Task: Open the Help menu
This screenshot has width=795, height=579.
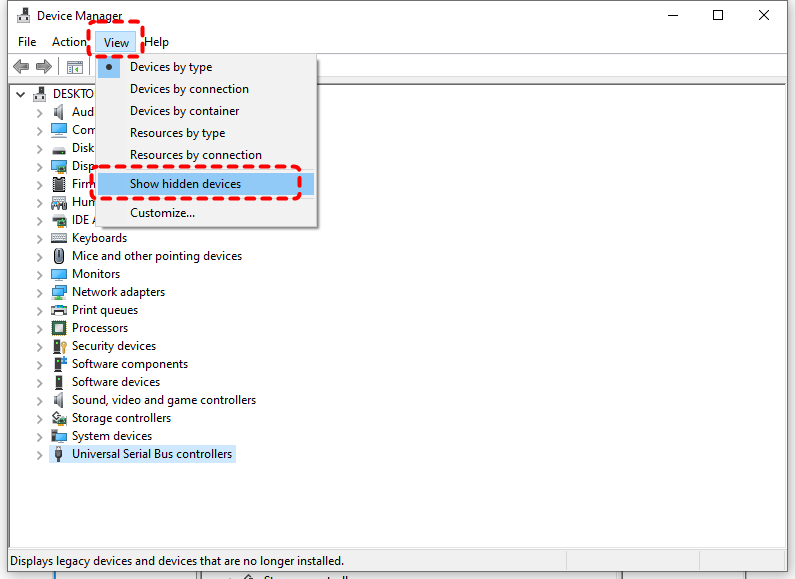Action: [x=157, y=42]
